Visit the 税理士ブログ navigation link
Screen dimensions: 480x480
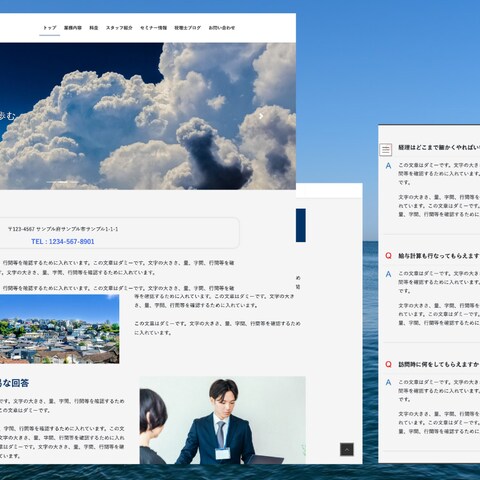pos(188,28)
